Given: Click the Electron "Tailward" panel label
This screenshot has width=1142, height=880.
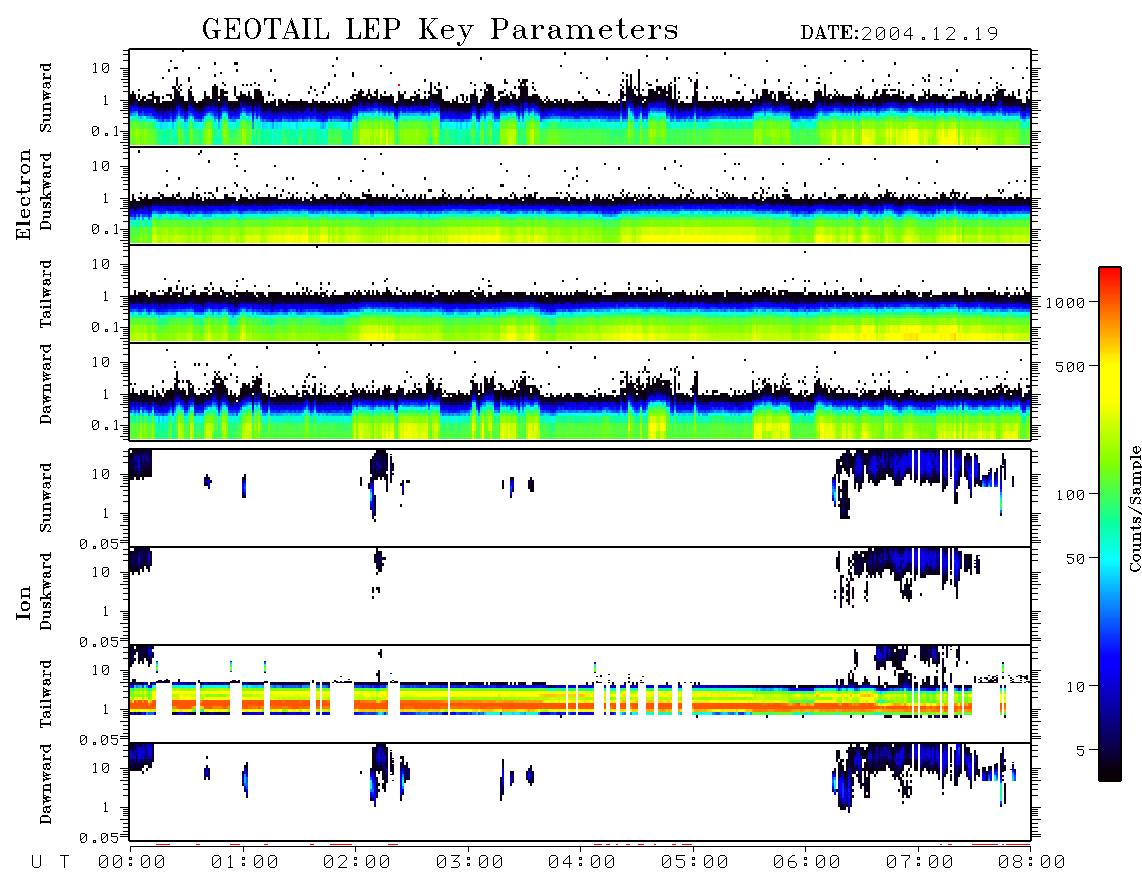Looking at the screenshot, I should 46,294.
